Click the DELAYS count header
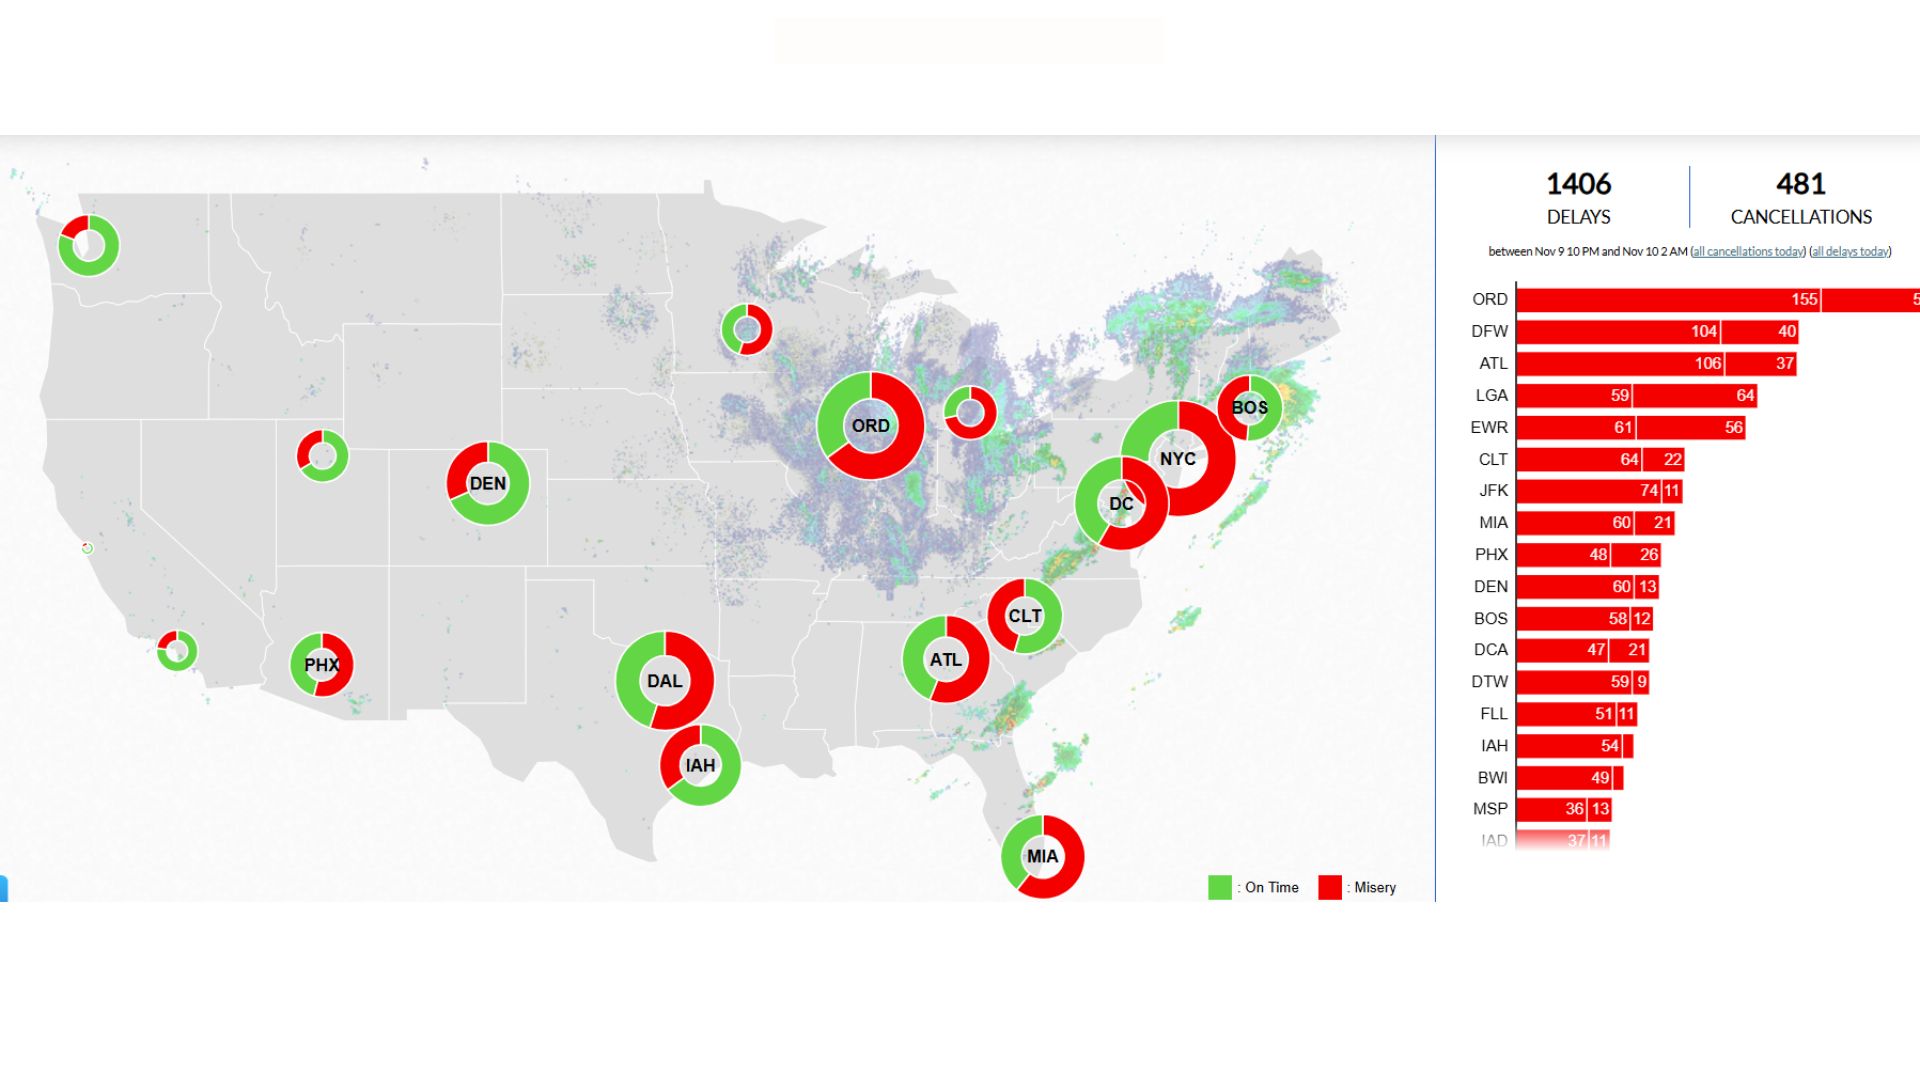This screenshot has width=1920, height=1080. (x=1578, y=196)
